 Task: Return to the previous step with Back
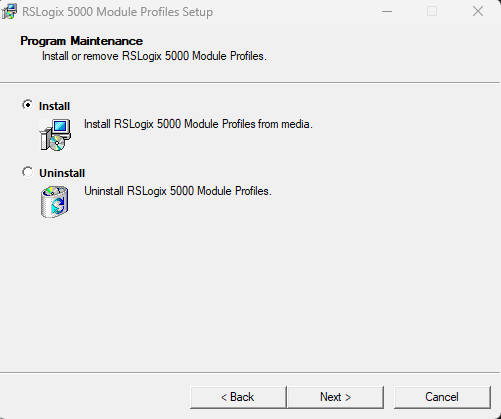(x=238, y=397)
